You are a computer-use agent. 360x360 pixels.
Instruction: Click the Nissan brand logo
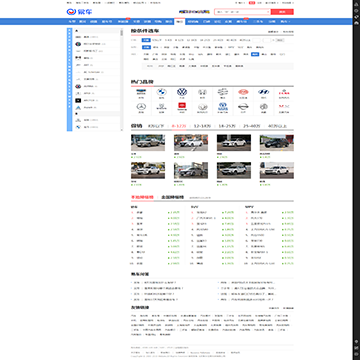(243, 107)
